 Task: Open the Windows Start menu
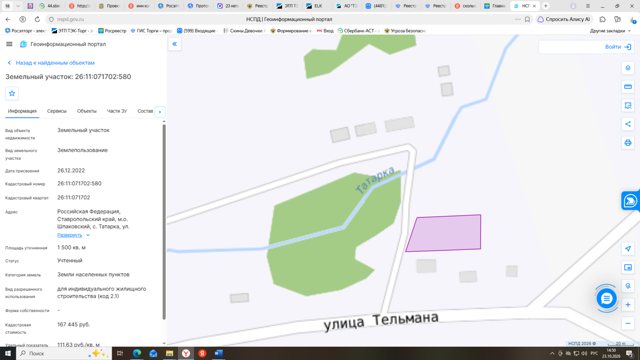point(8,353)
